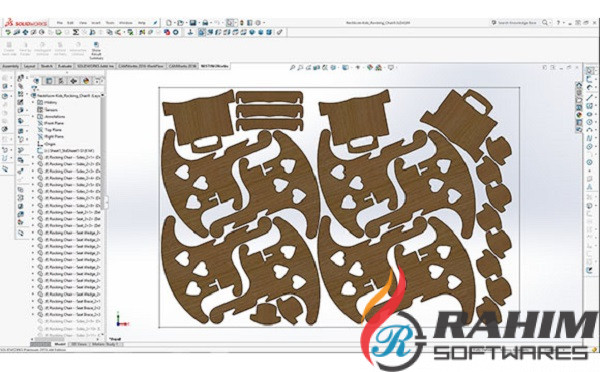The width and height of the screenshot is (600, 372).
Task: Click the View Settings monitor icon
Action: click(391, 67)
